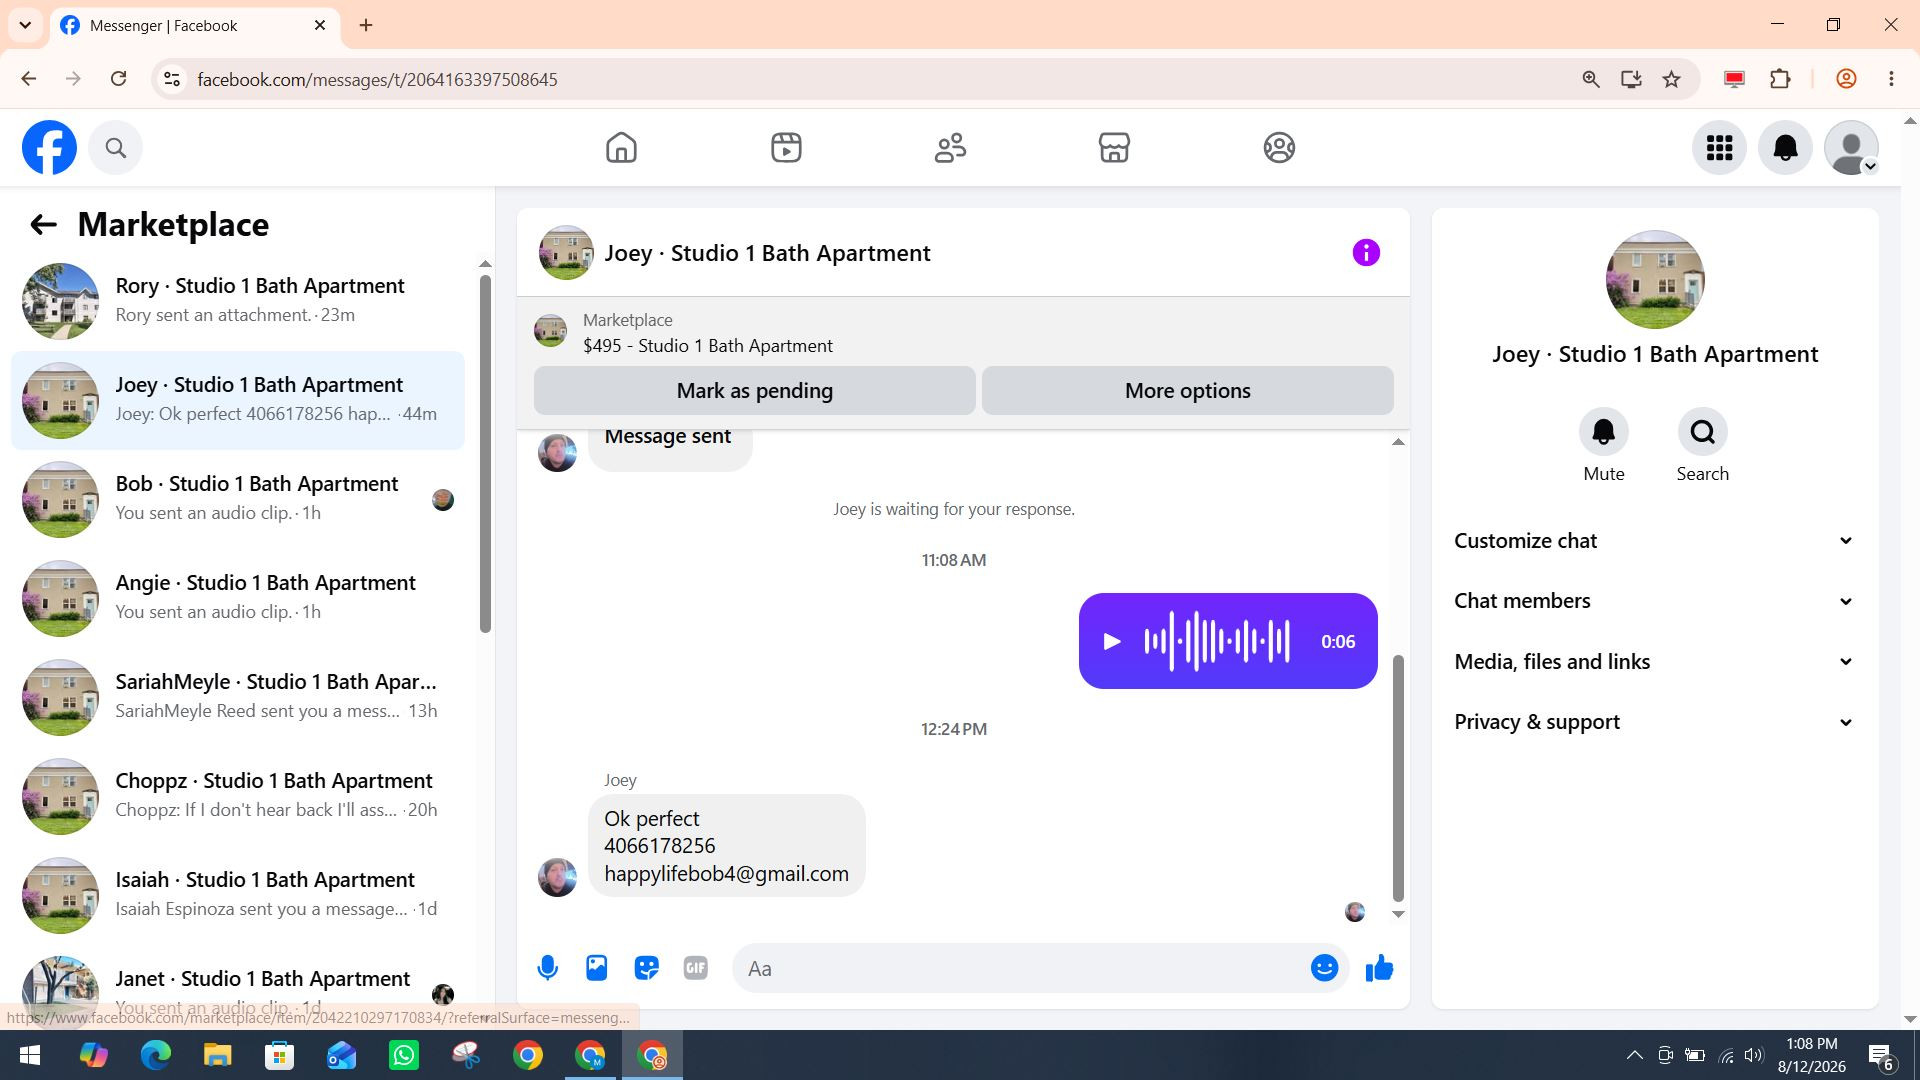Open the Windows Start menu
This screenshot has height=1080, width=1920.
coord(30,1055)
